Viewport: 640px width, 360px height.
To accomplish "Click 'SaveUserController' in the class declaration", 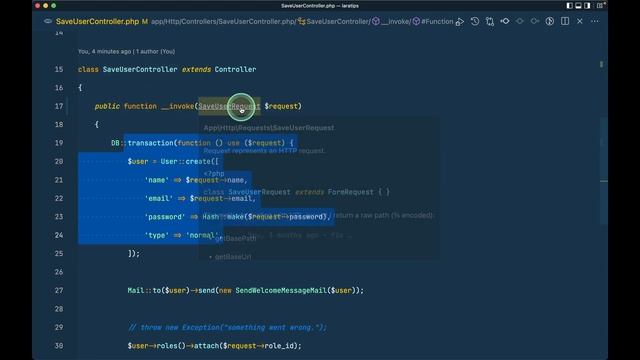I will (140, 69).
